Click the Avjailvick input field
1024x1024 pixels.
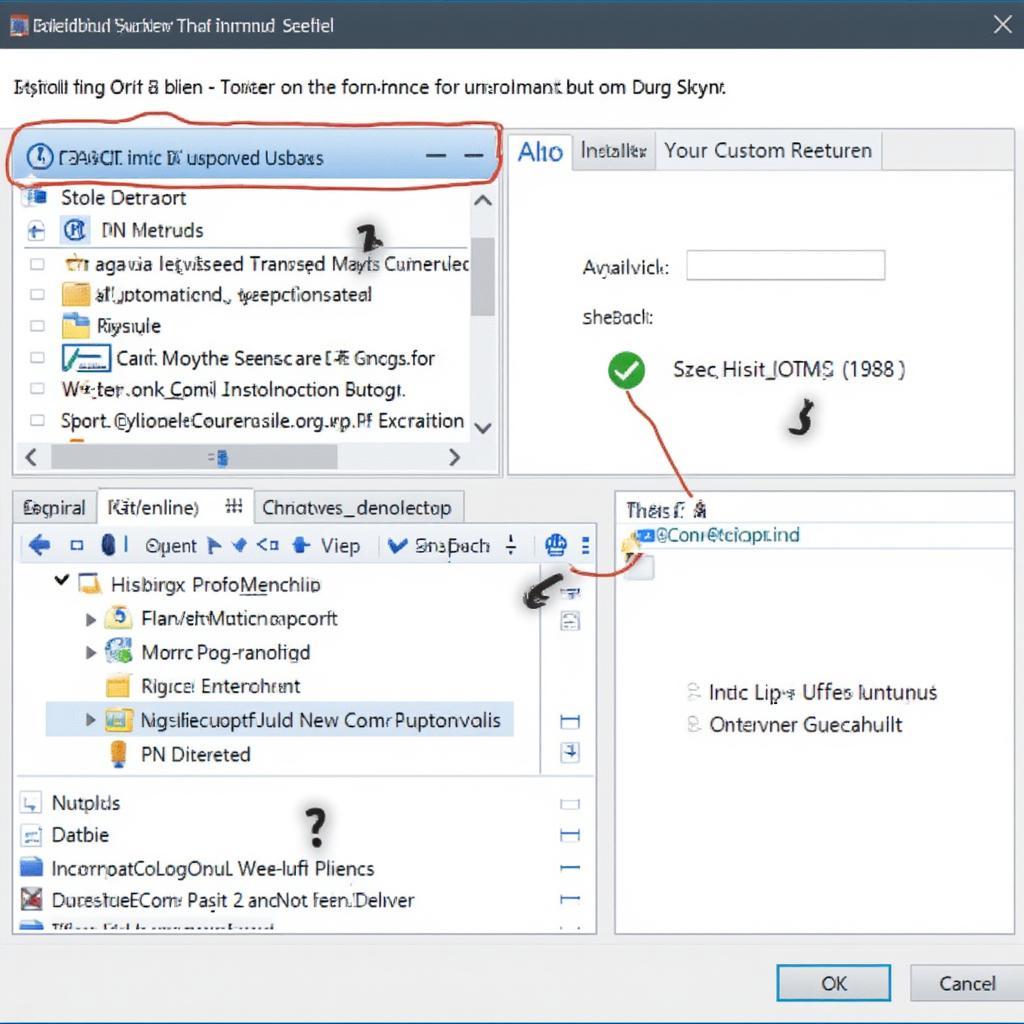coord(786,265)
